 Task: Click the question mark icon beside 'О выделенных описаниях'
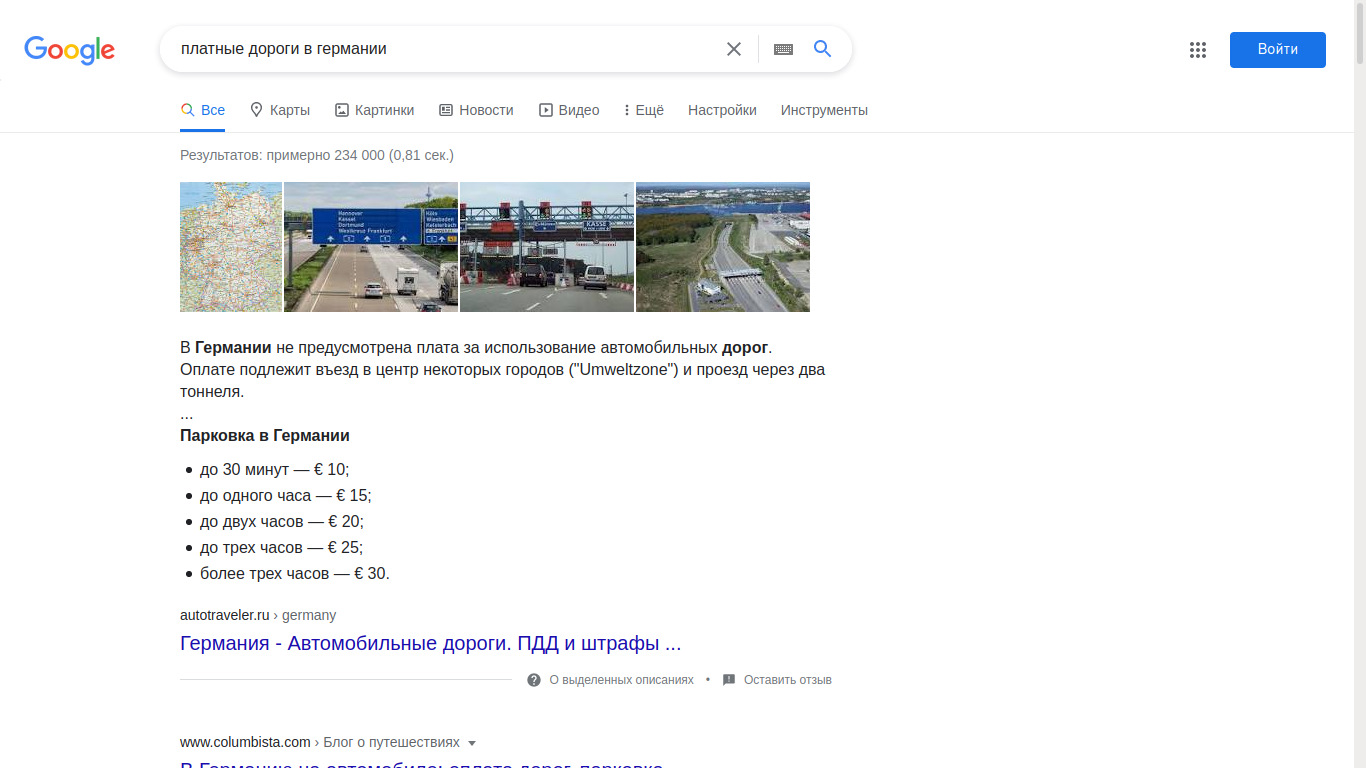(534, 680)
